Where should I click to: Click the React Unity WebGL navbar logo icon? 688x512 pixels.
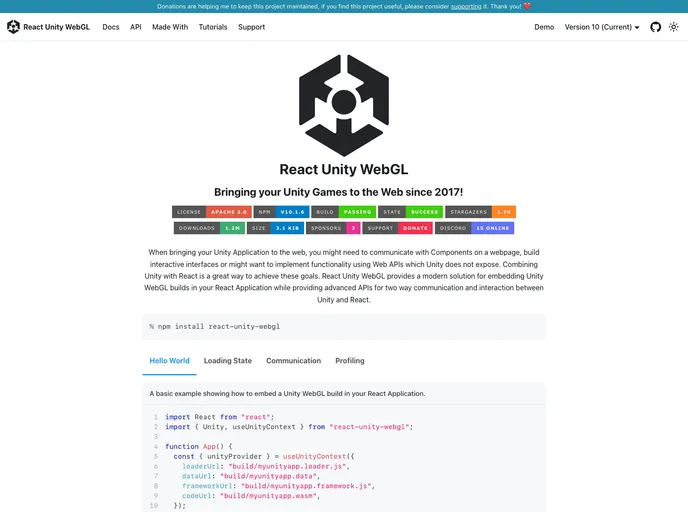tap(13, 27)
